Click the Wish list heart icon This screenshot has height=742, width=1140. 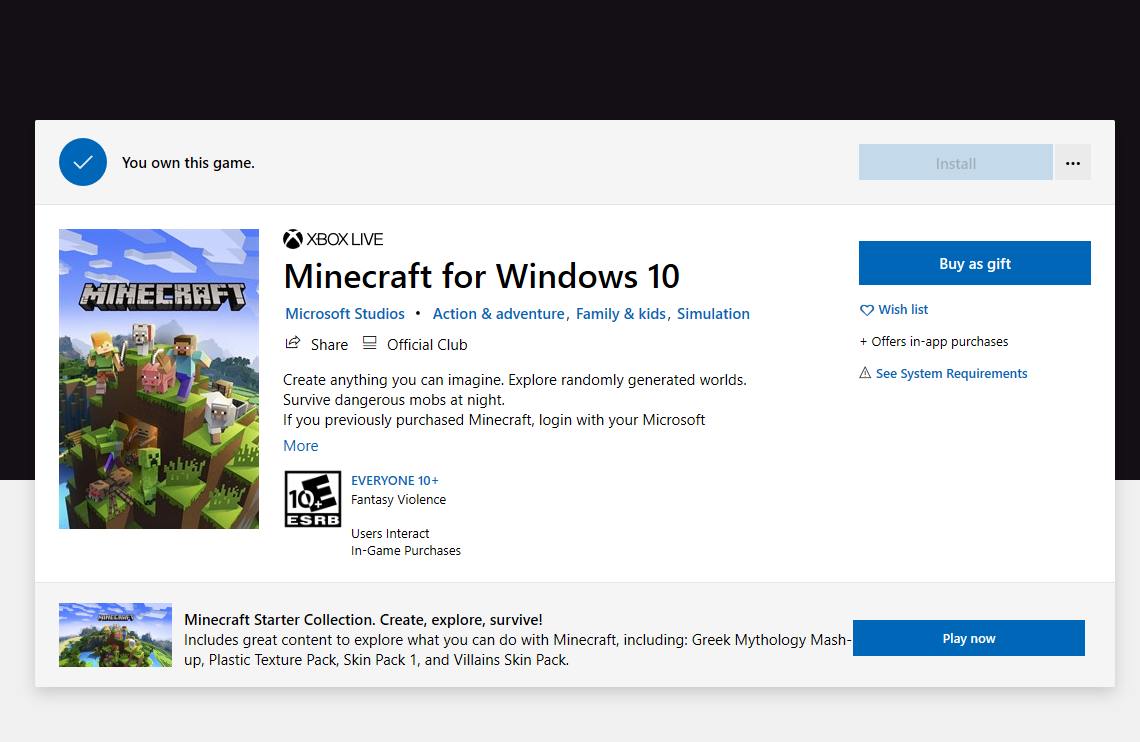[867, 310]
